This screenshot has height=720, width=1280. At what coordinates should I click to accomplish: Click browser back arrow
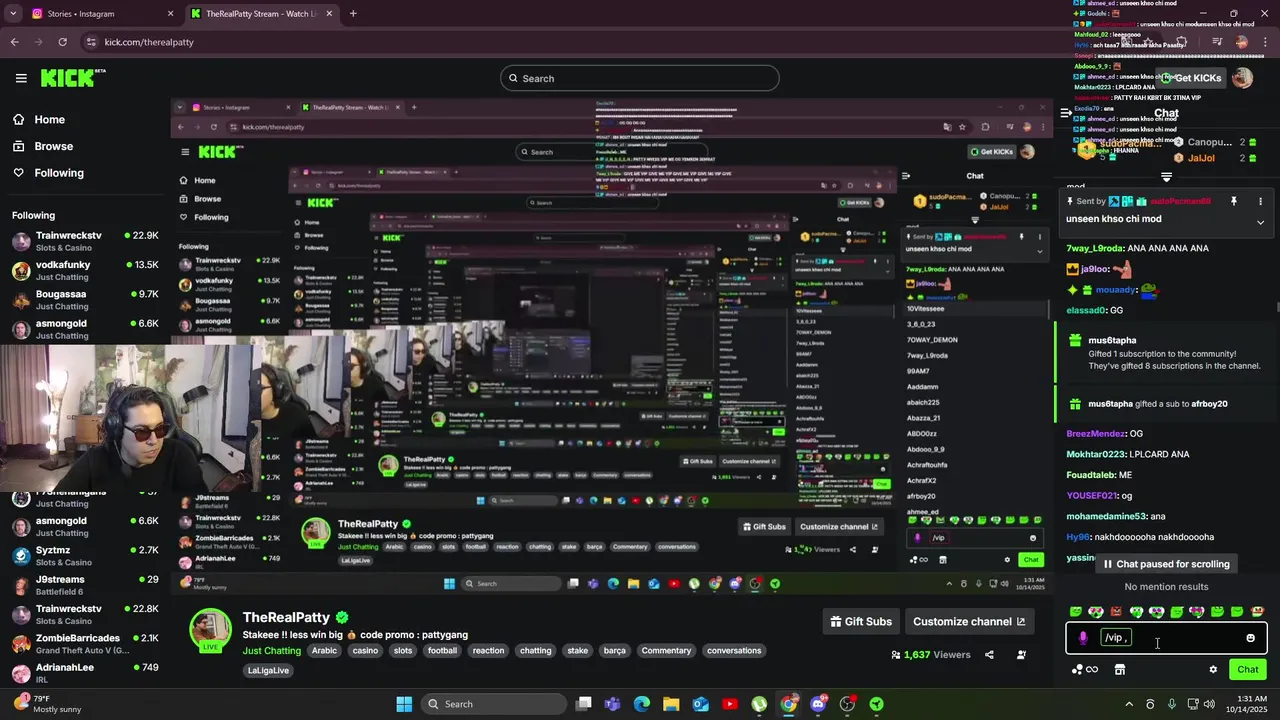[x=15, y=42]
